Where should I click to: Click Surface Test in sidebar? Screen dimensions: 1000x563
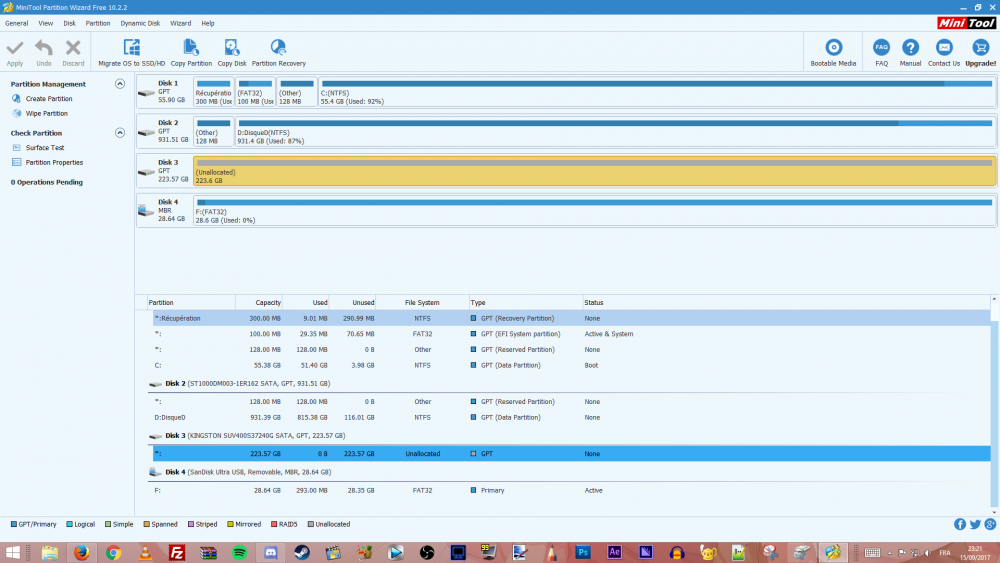pos(44,148)
